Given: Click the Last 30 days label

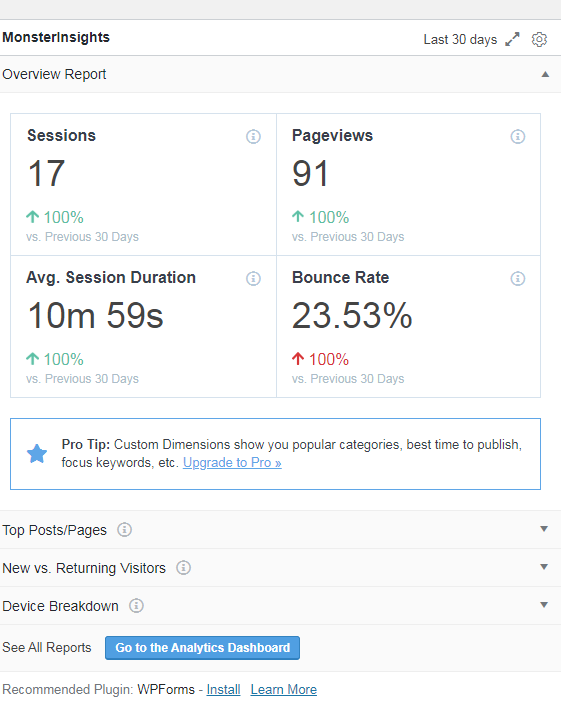Looking at the screenshot, I should [x=460, y=39].
